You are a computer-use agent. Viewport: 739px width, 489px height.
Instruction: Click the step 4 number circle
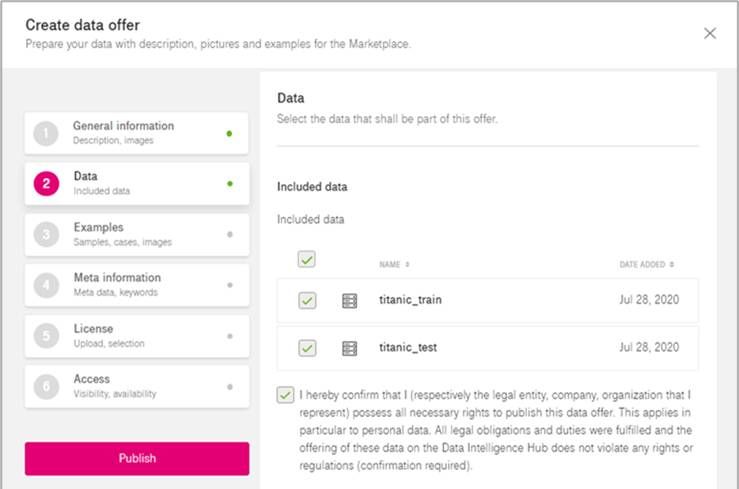pyautogui.click(x=46, y=285)
